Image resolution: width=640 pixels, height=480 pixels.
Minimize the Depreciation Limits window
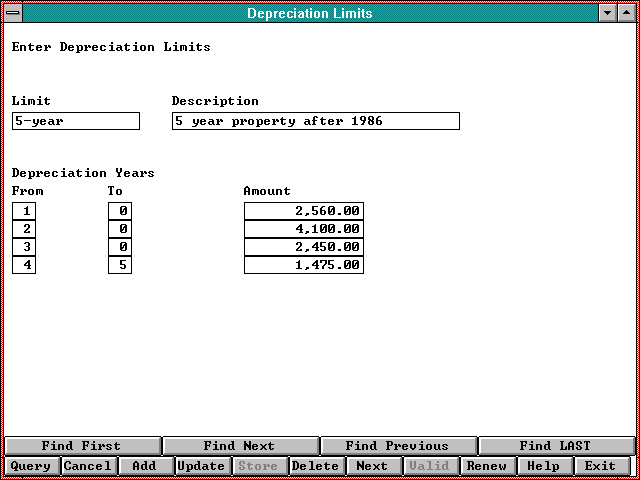tap(607, 13)
